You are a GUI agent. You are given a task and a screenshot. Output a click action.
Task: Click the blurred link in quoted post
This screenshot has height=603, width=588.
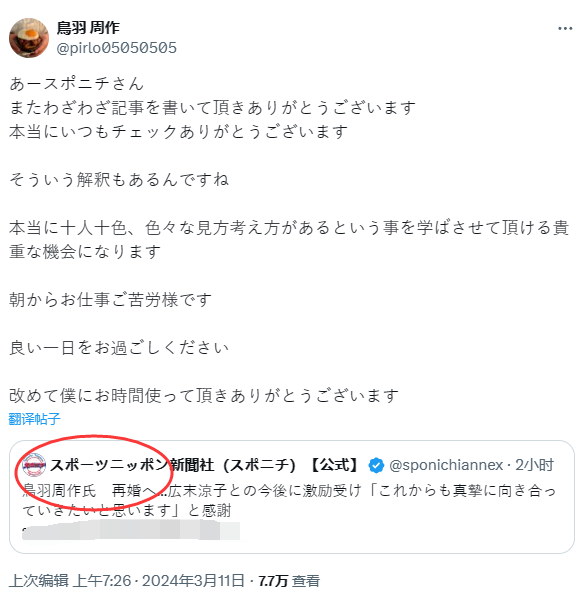(131, 530)
